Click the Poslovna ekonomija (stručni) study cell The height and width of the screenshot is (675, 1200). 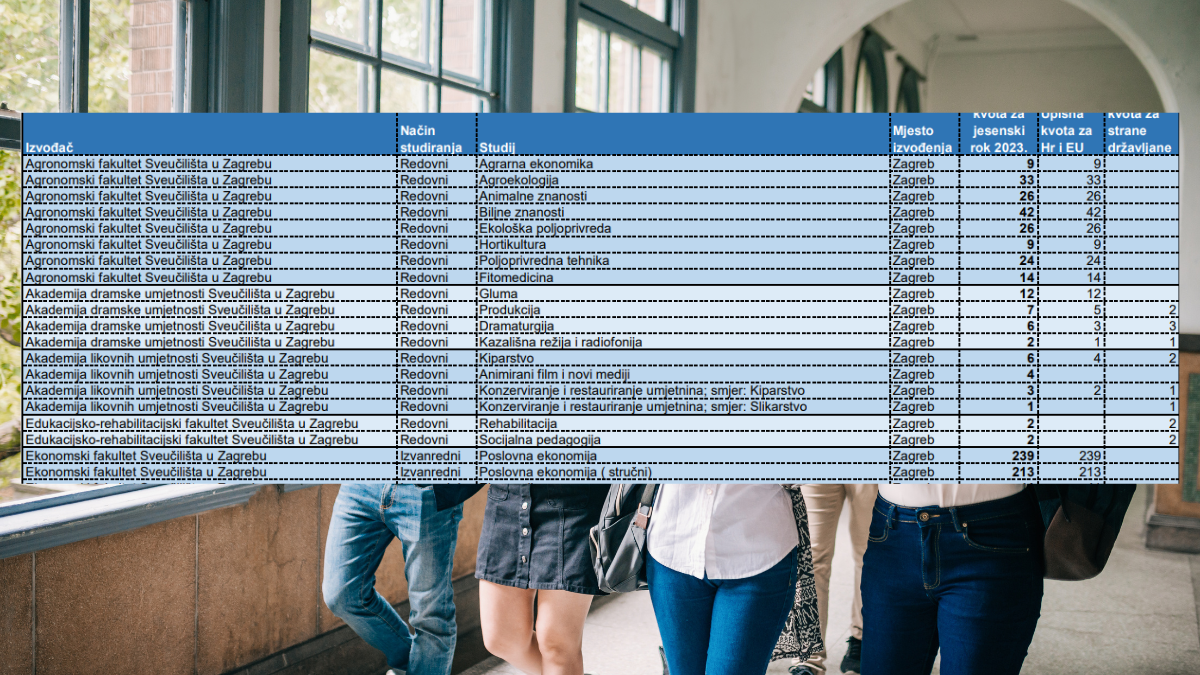pos(683,472)
